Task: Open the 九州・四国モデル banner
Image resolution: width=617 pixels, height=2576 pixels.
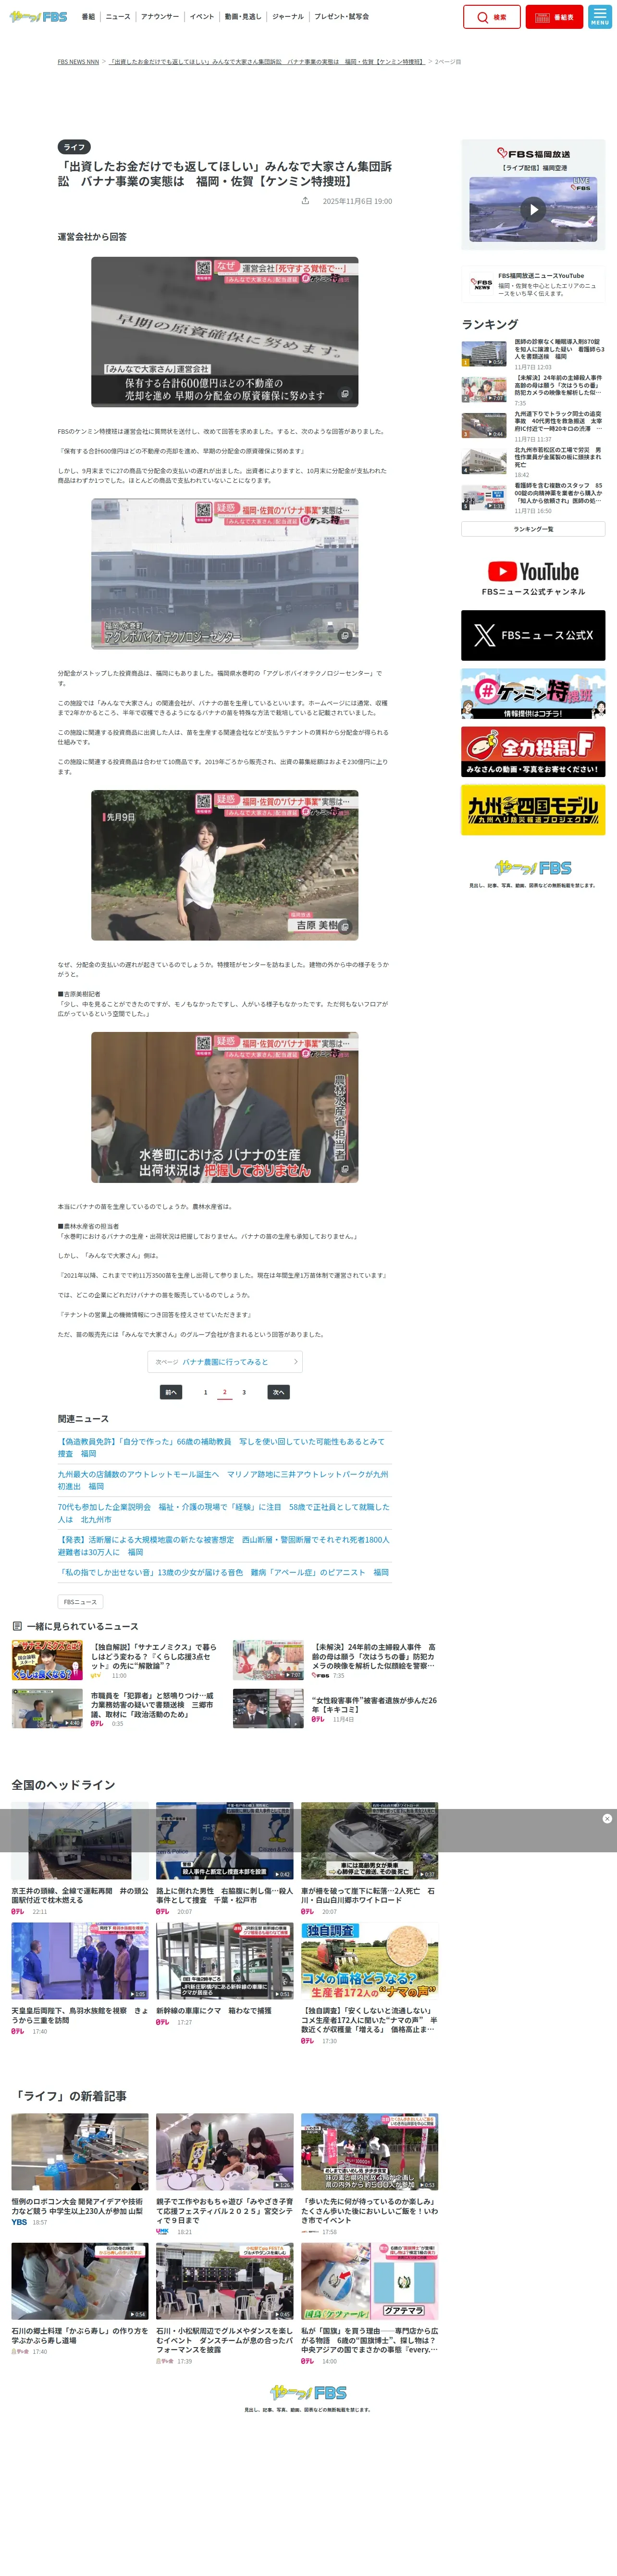Action: (x=533, y=810)
